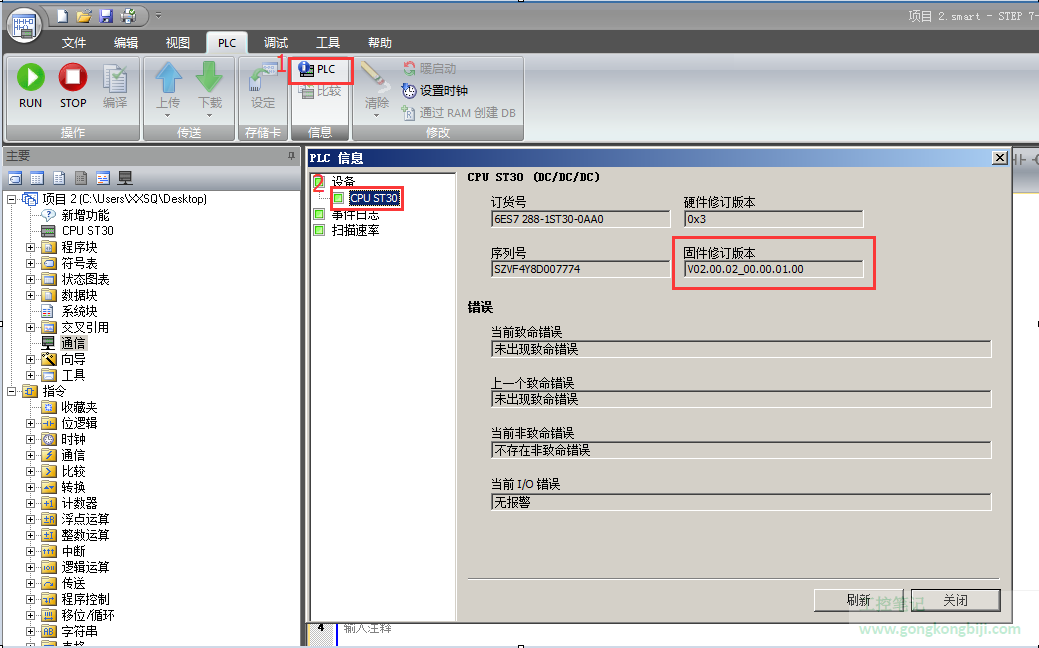
Task: Select 新增功能 in the project tree
Action: pos(85,215)
